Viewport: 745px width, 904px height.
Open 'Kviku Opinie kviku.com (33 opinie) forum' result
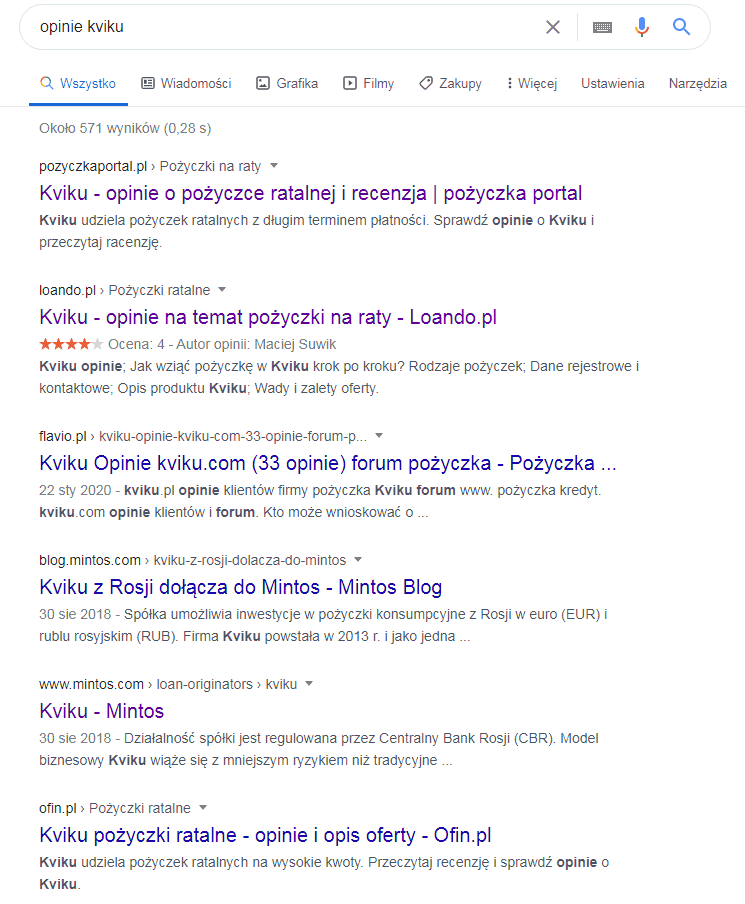pyautogui.click(x=328, y=463)
